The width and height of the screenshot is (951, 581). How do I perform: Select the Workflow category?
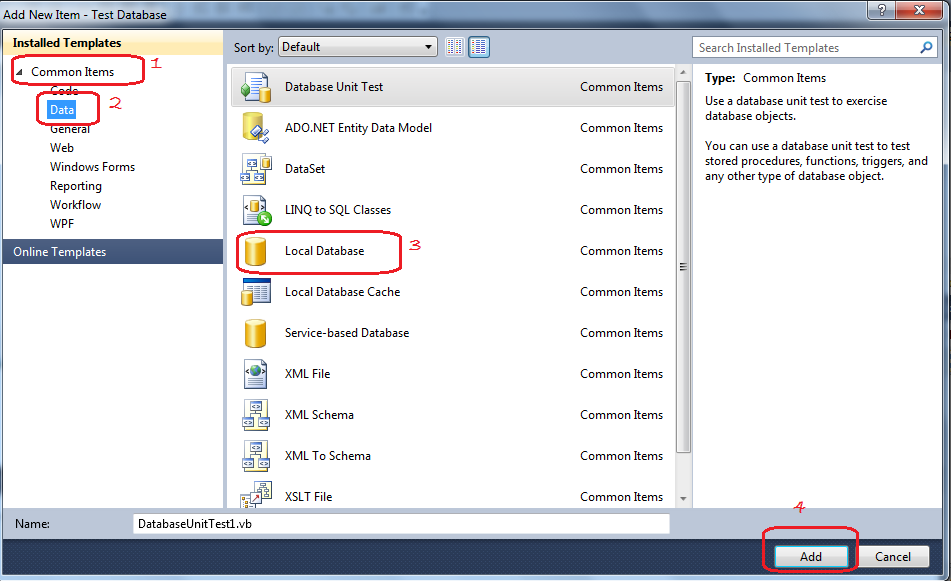click(x=75, y=205)
